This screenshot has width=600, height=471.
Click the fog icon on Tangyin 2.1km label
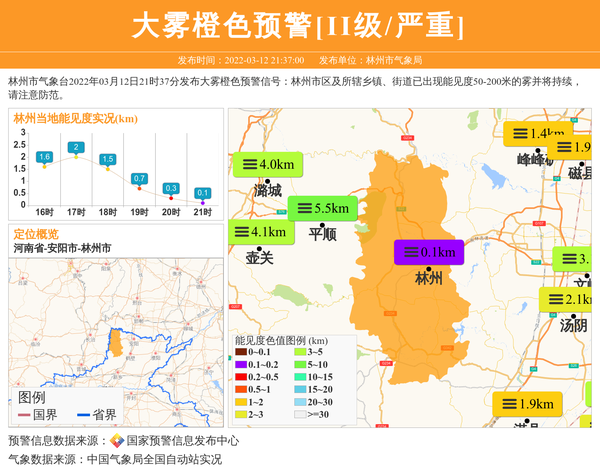coord(552,300)
